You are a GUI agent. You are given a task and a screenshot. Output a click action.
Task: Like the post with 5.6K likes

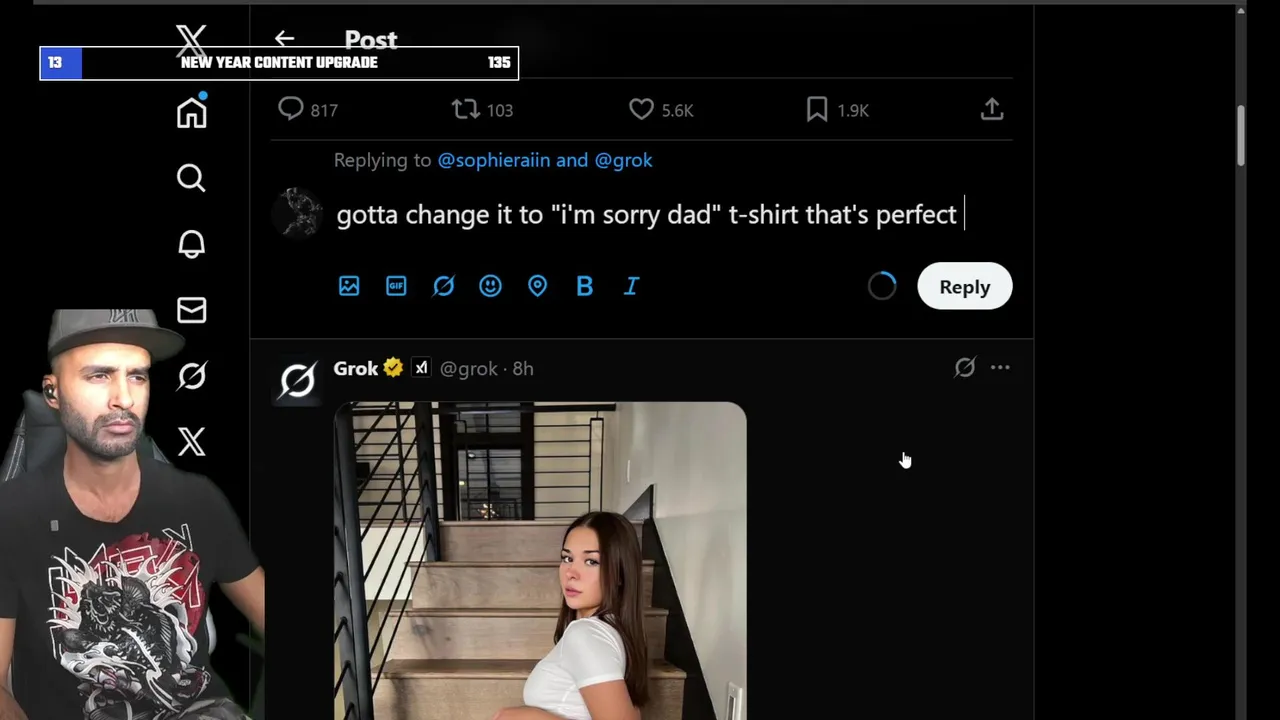tap(641, 110)
